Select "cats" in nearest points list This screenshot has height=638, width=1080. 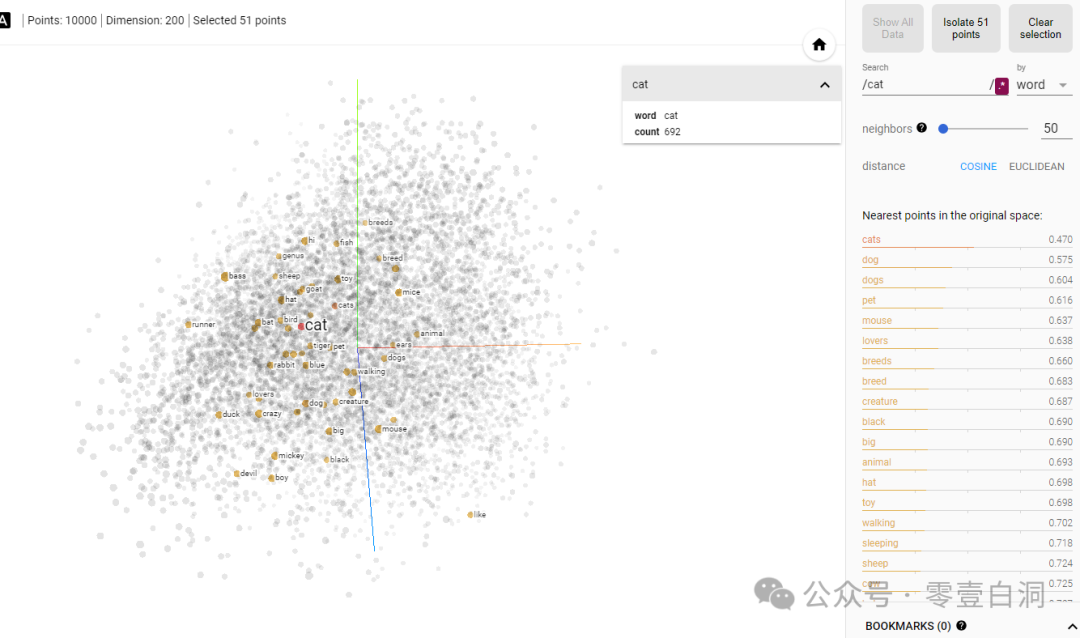coord(872,240)
